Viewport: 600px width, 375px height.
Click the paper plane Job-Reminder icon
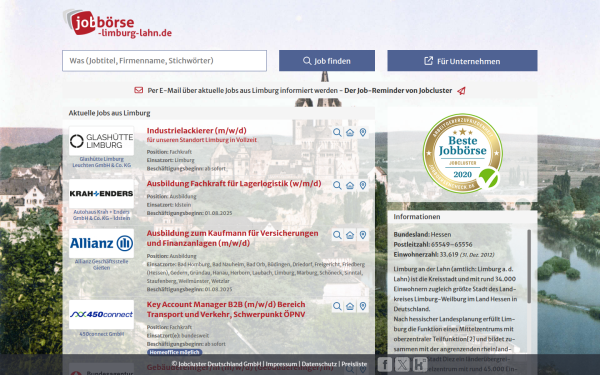click(x=461, y=91)
